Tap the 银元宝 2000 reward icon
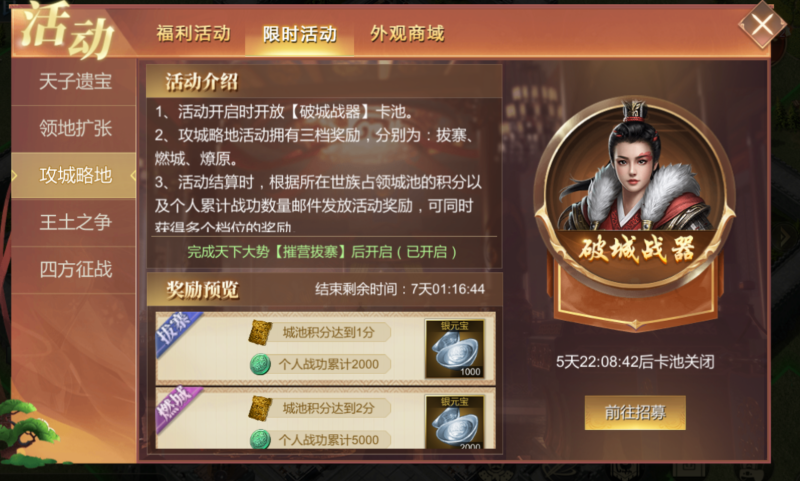The width and height of the screenshot is (800, 481). (455, 422)
